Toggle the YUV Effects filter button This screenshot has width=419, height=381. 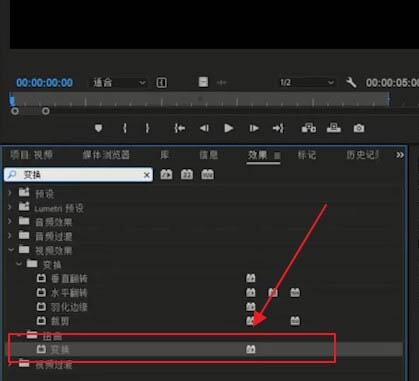pos(207,174)
